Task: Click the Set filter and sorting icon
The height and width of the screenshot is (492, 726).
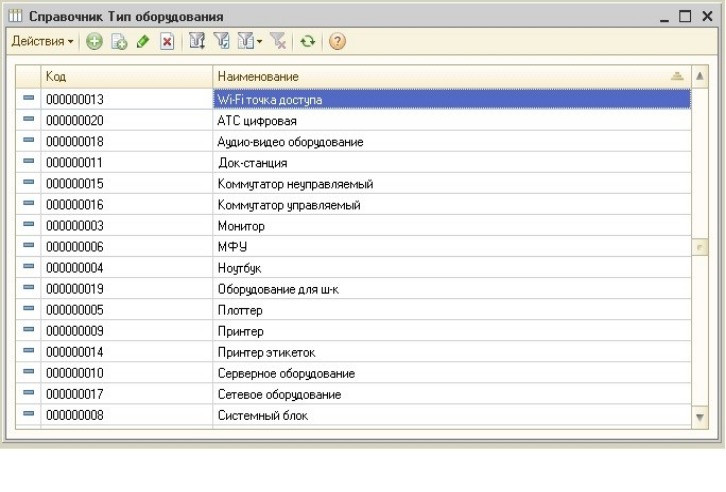Action: tap(196, 42)
